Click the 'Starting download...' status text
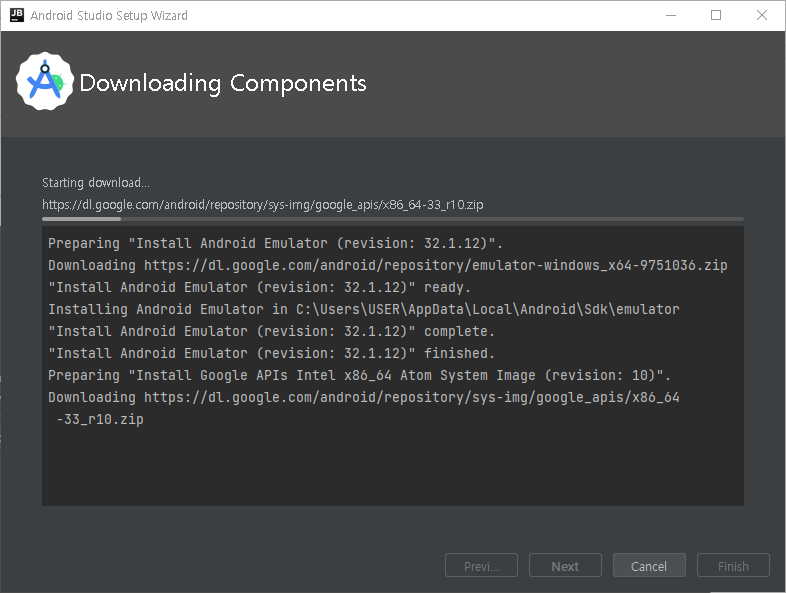Image resolution: width=786 pixels, height=593 pixels. [x=96, y=182]
